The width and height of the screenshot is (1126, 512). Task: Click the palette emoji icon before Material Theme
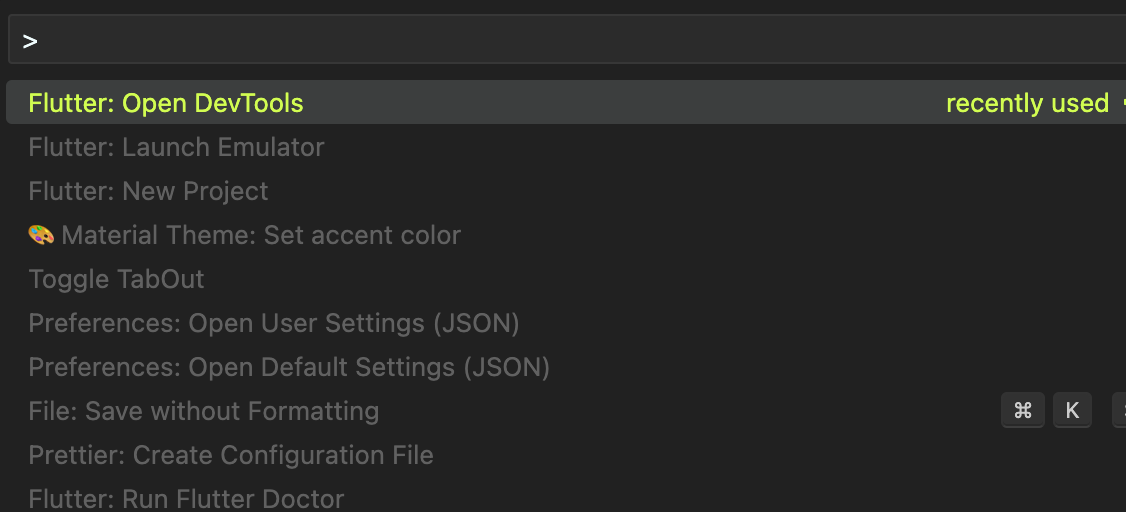pos(41,235)
